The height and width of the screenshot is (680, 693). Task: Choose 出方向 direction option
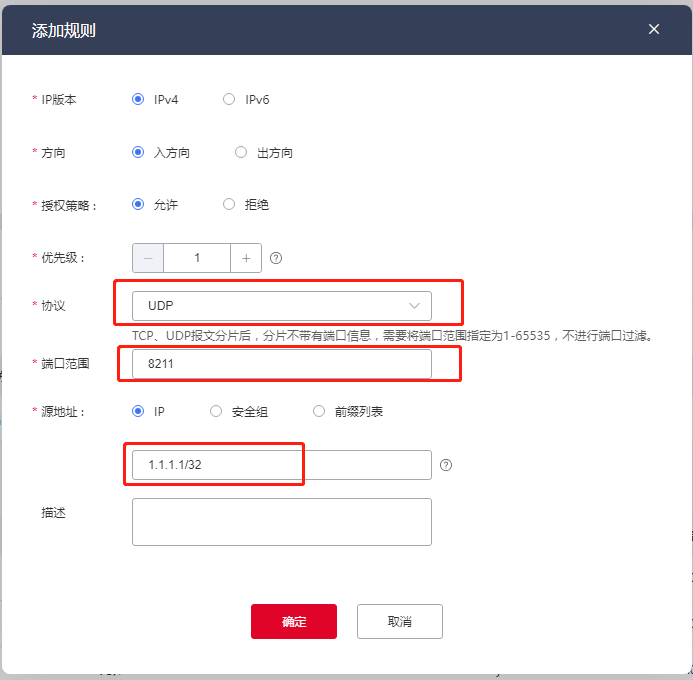coord(241,152)
